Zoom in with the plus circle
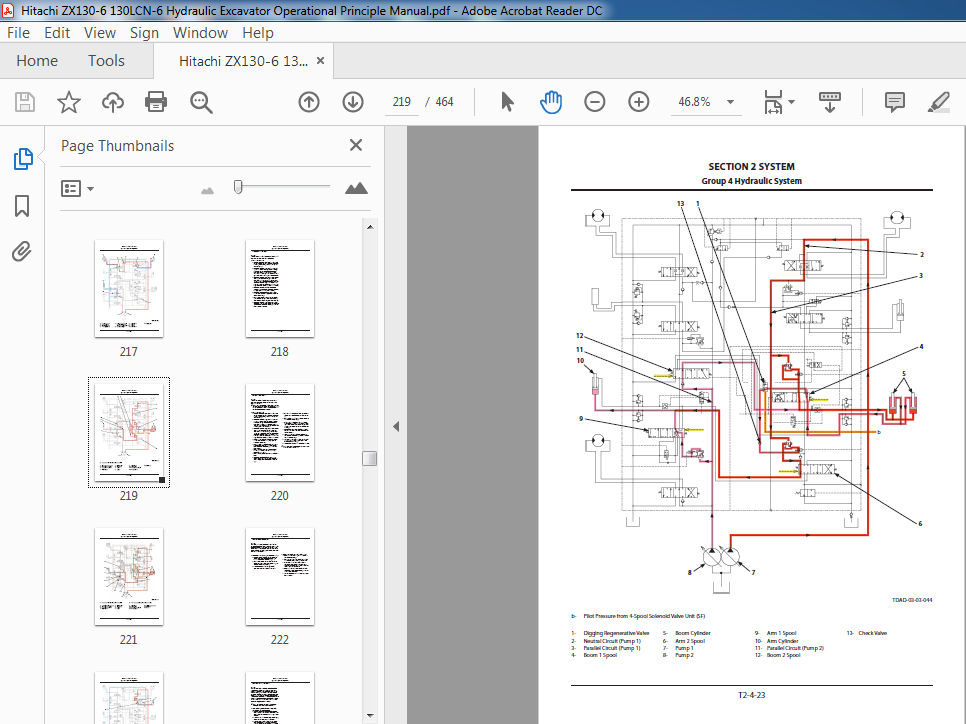 pyautogui.click(x=639, y=102)
